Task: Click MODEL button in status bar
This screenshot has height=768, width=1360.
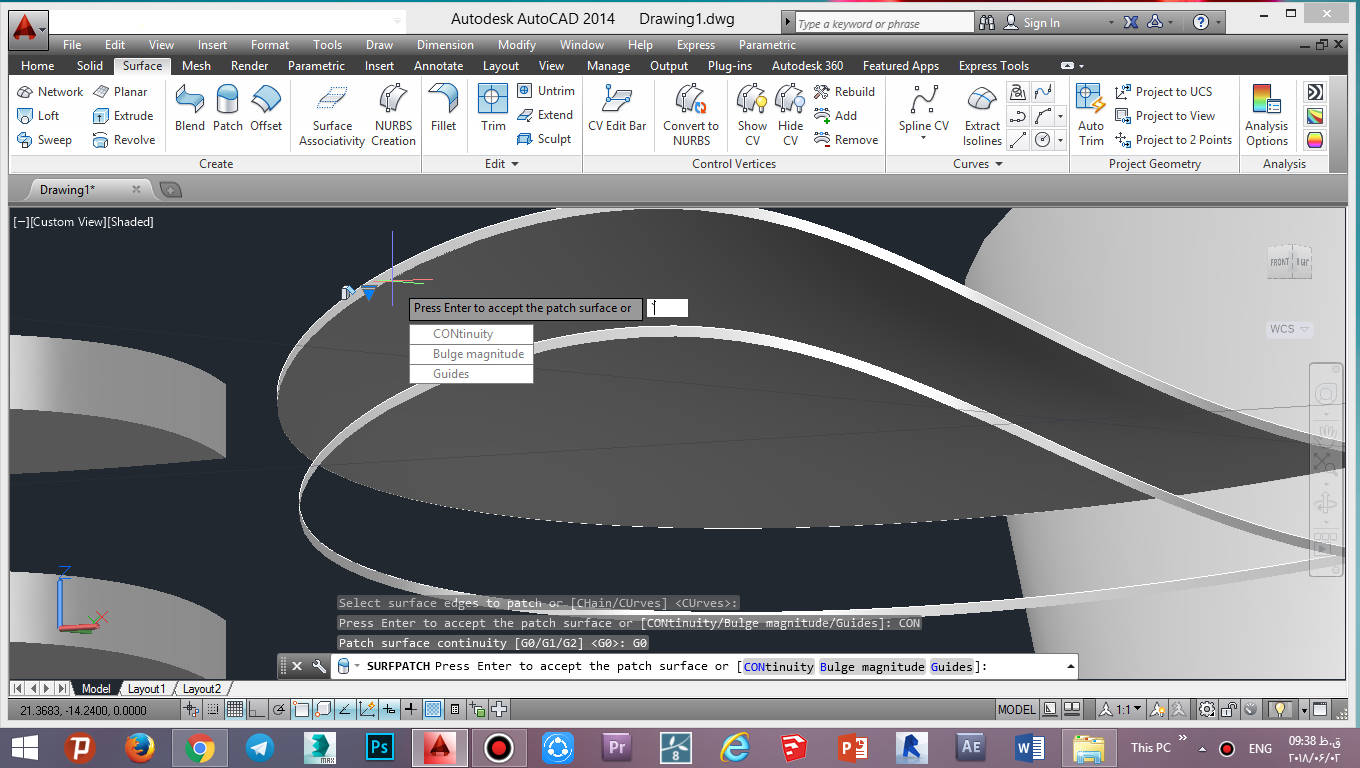Action: click(x=1016, y=710)
